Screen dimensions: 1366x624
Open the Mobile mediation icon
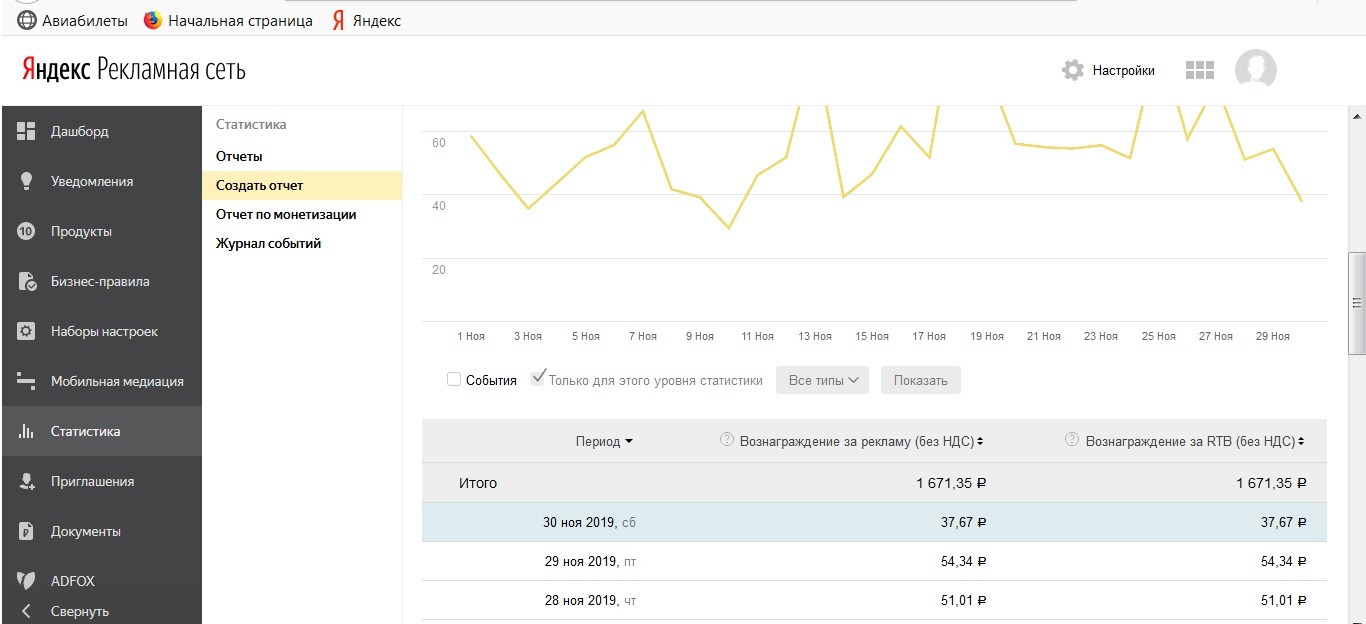pos(27,381)
